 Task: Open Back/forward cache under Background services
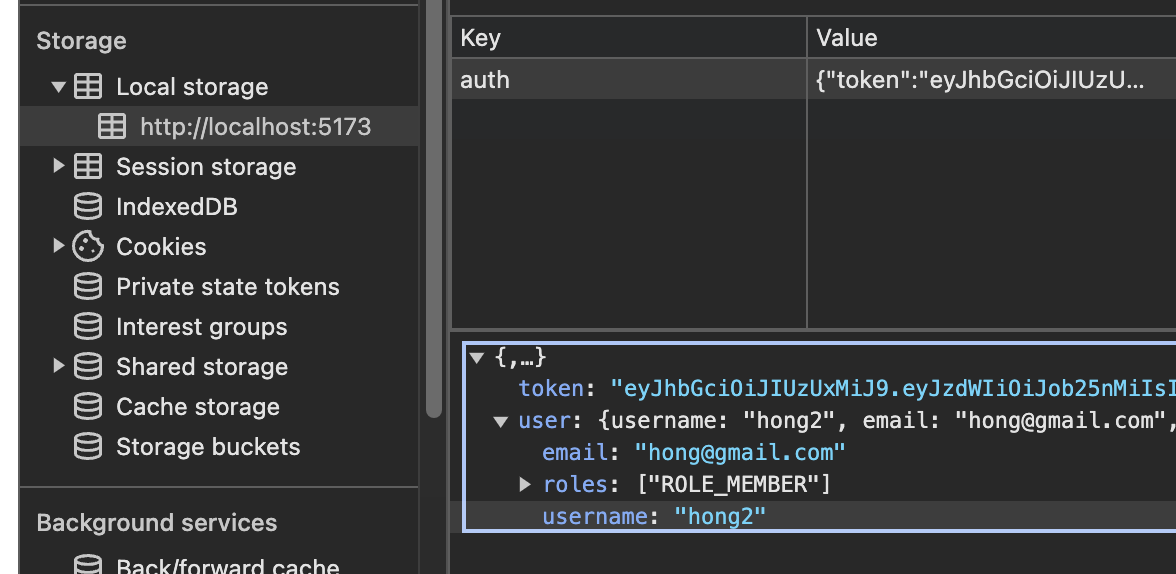point(227,566)
